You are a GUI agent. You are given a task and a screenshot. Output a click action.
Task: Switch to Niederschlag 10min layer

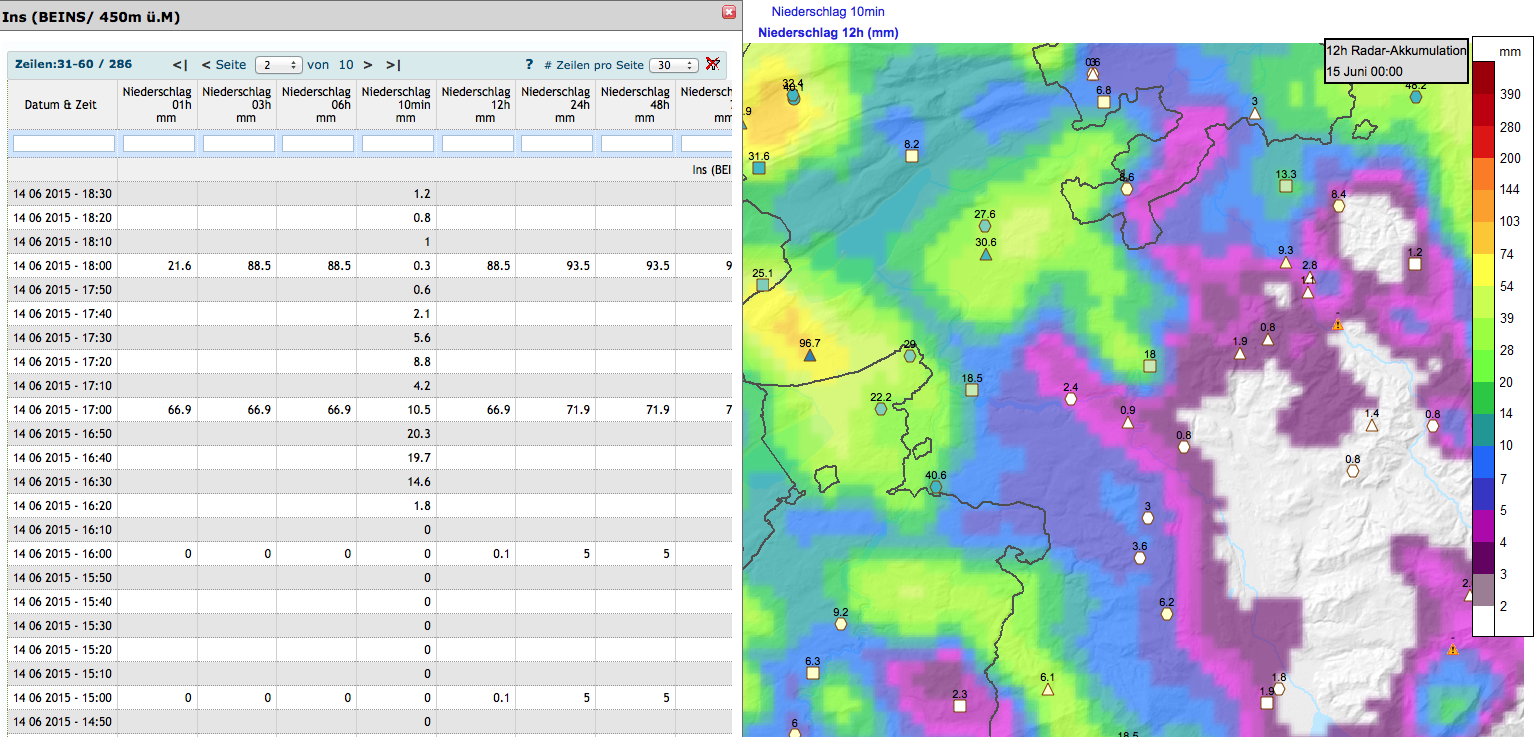pyautogui.click(x=827, y=12)
